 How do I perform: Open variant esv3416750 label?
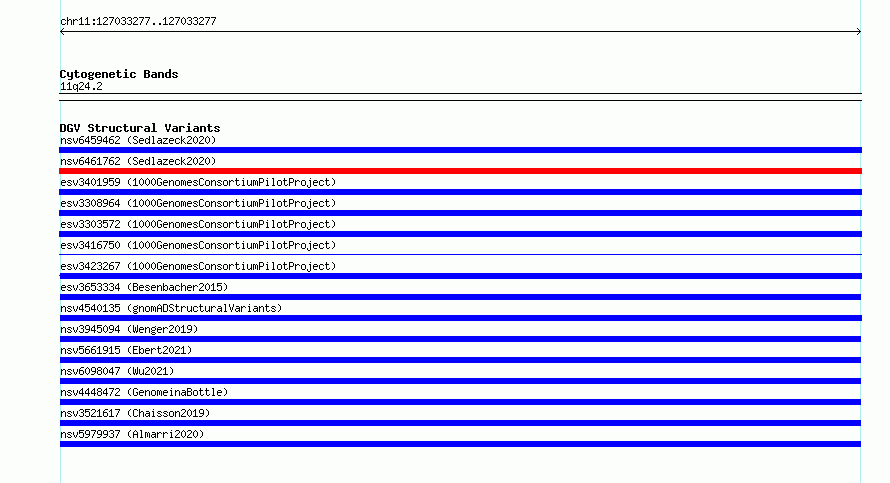198,245
